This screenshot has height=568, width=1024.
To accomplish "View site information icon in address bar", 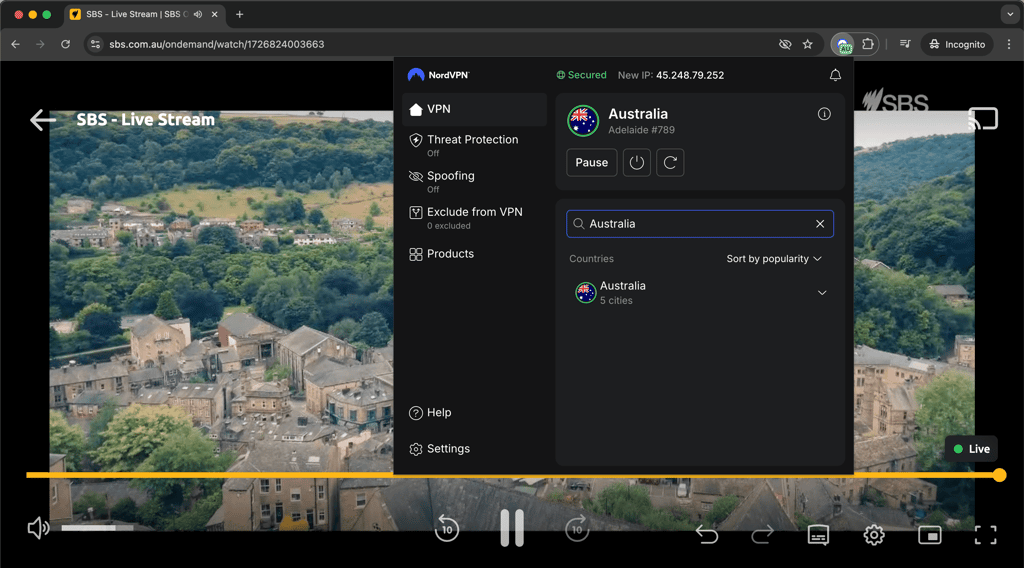I will 95,44.
